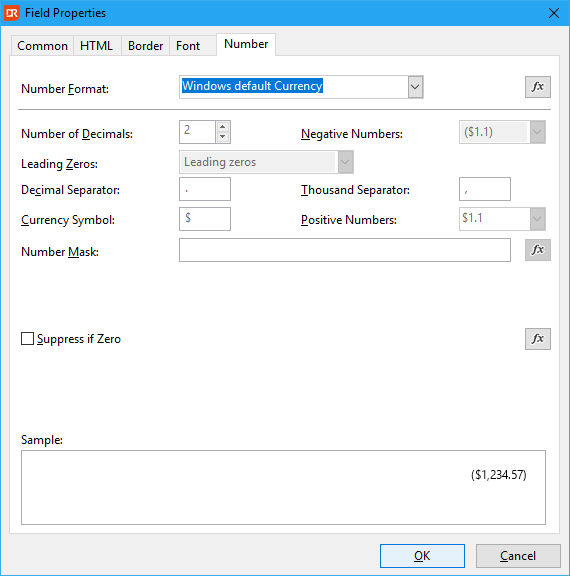Viewport: 570px width, 576px height.
Task: Click the Cancel button
Action: coord(518,556)
